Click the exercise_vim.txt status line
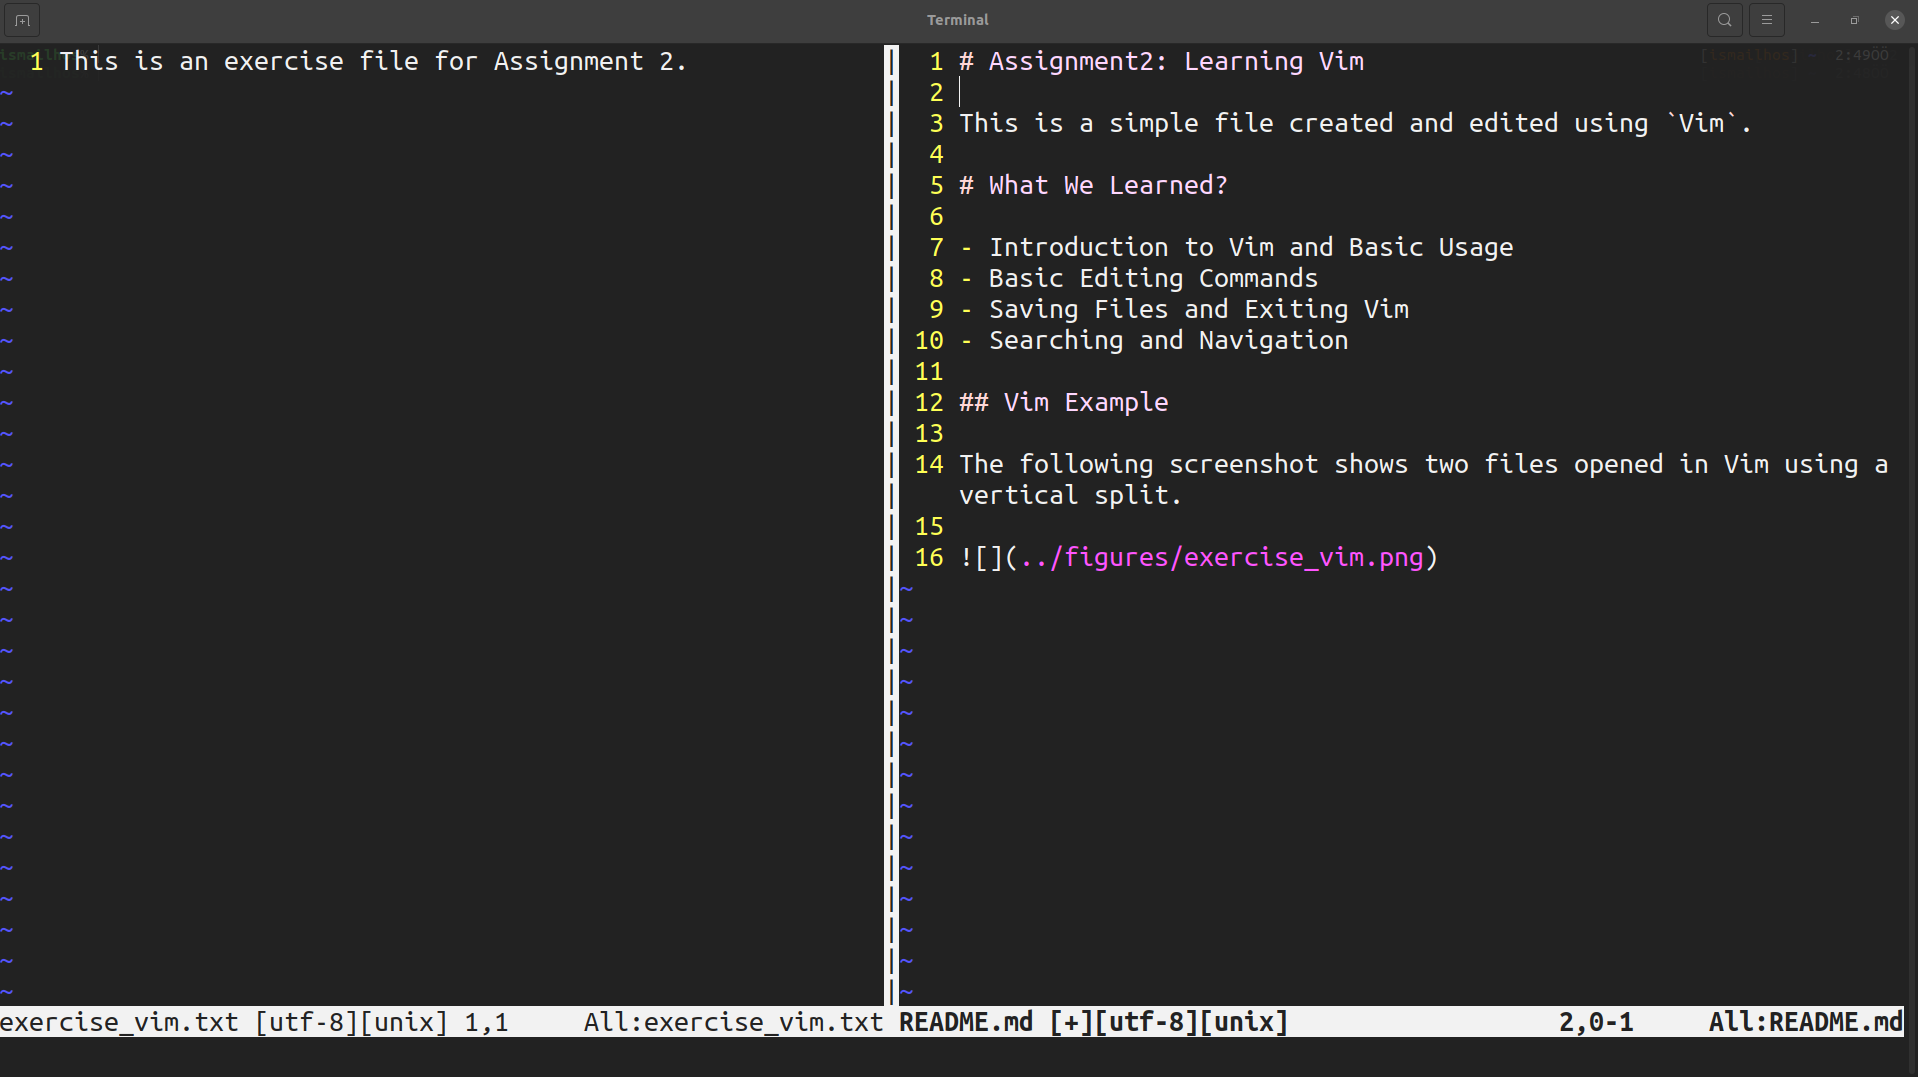This screenshot has height=1077, width=1918. (440, 1022)
